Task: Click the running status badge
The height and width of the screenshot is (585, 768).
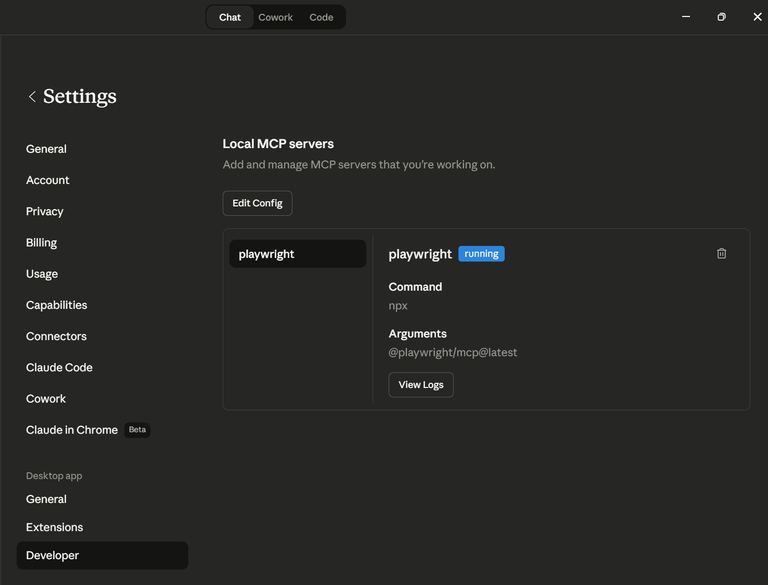Action: [481, 254]
